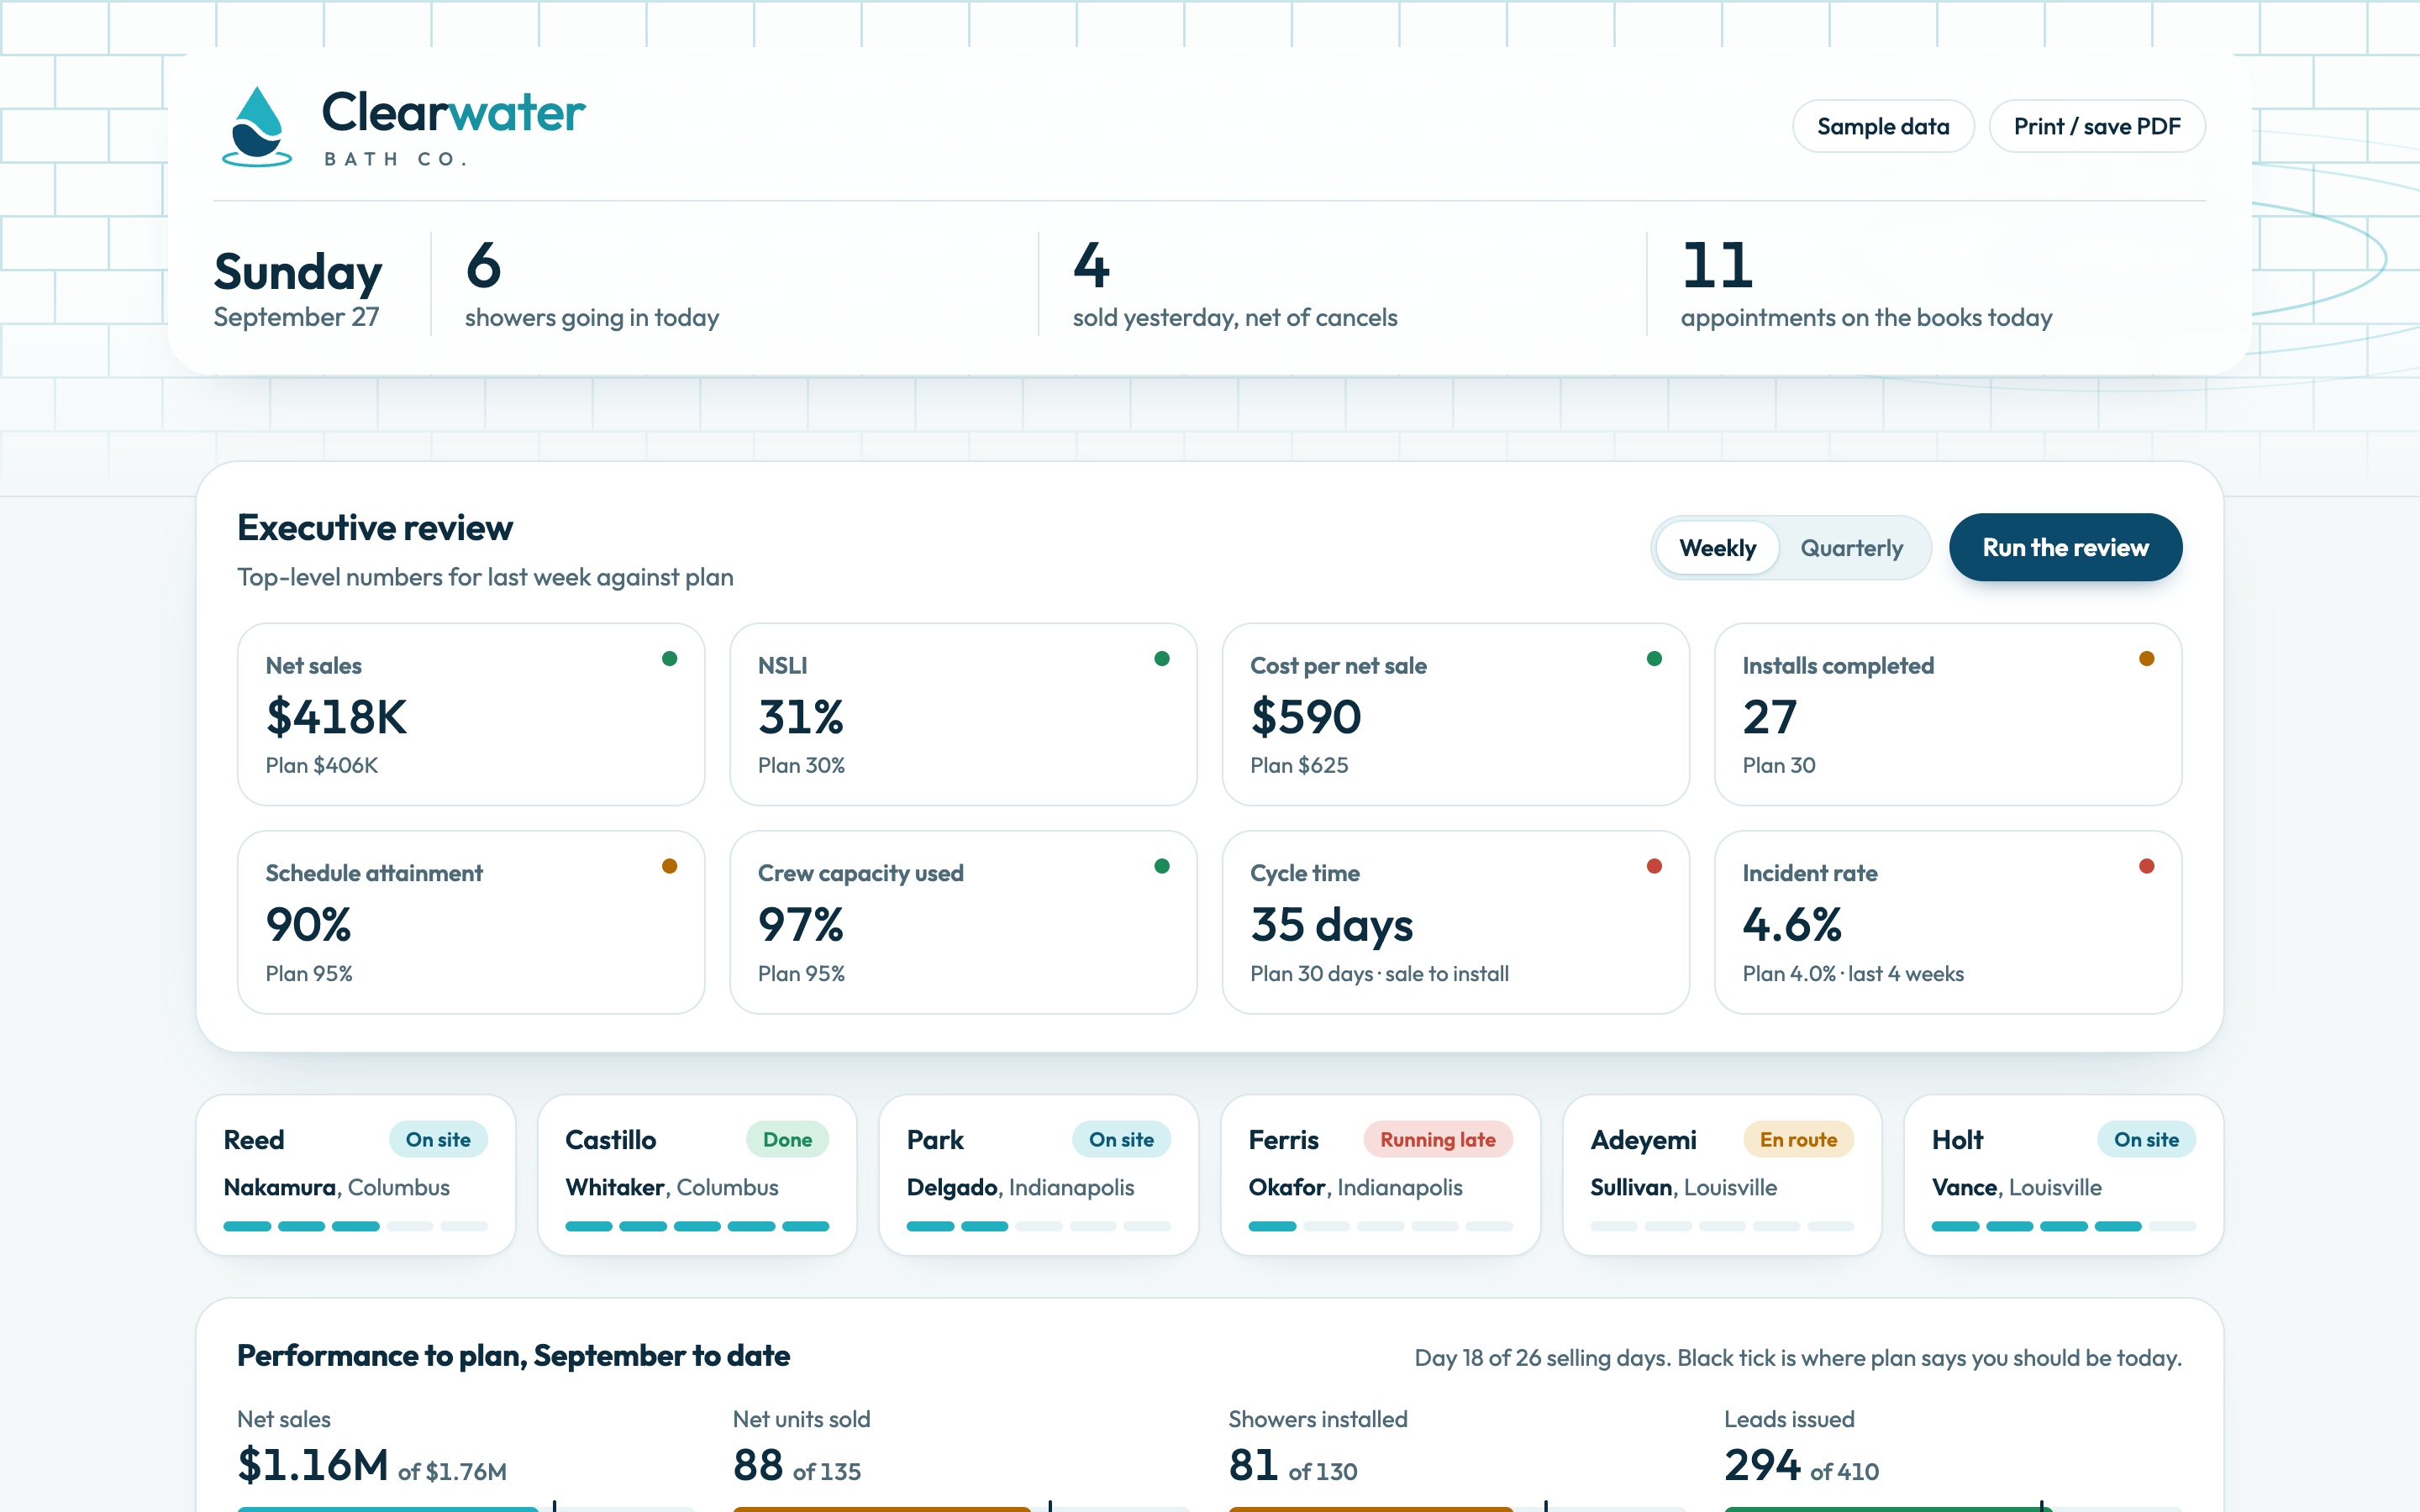
Task: Click the Reed crew progress bar
Action: pyautogui.click(x=356, y=1226)
